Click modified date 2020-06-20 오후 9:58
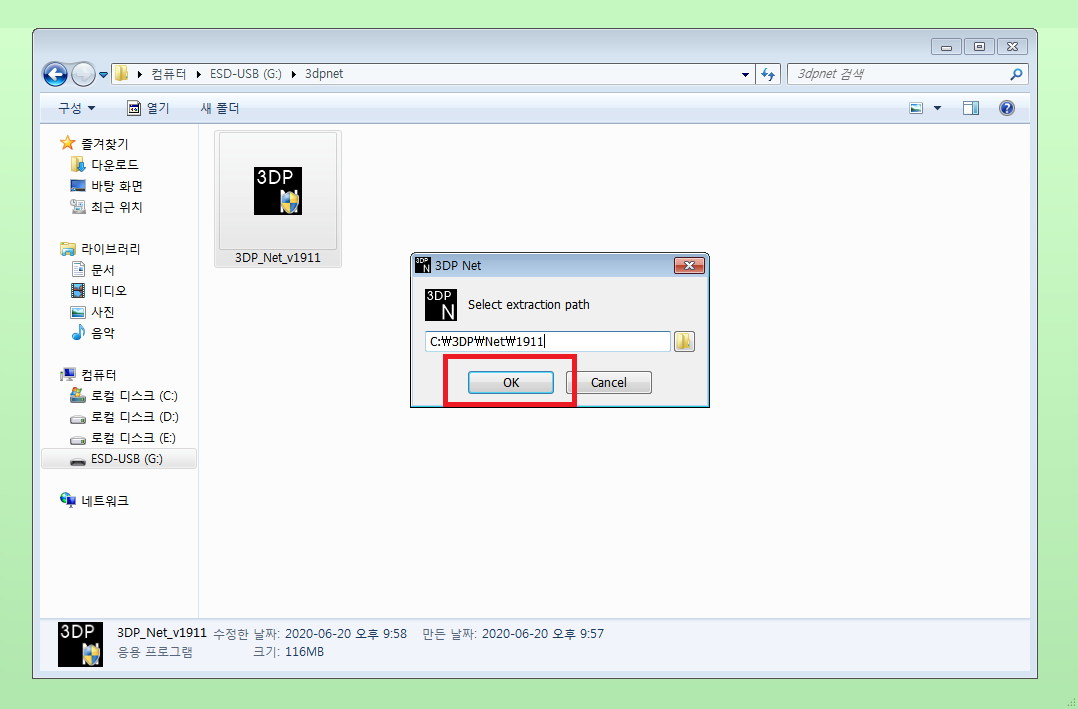This screenshot has width=1078, height=709. pyautogui.click(x=346, y=633)
